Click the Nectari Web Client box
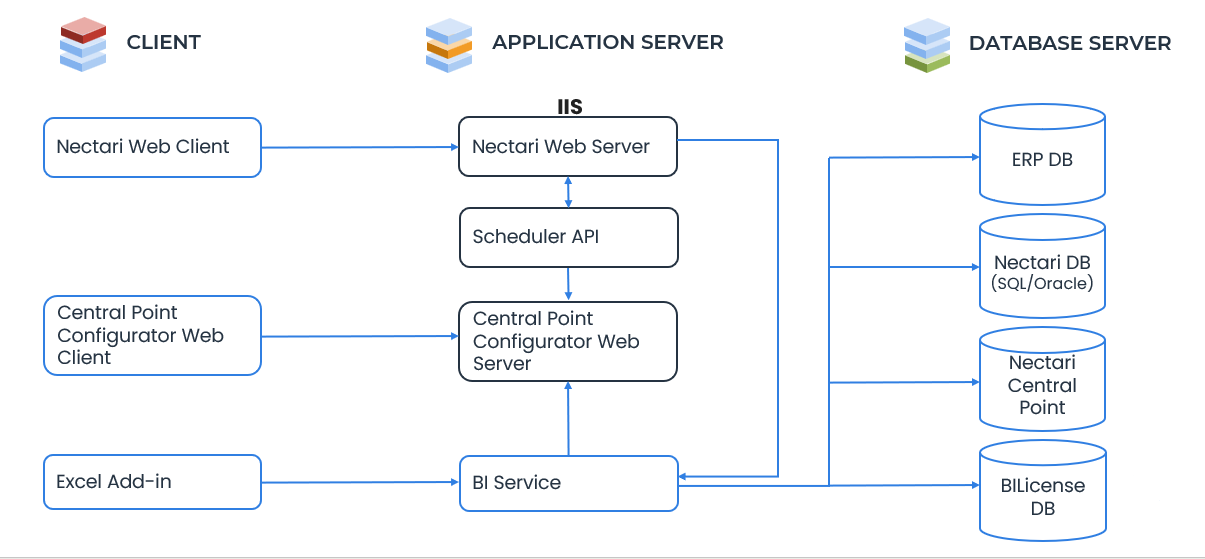 pos(152,147)
